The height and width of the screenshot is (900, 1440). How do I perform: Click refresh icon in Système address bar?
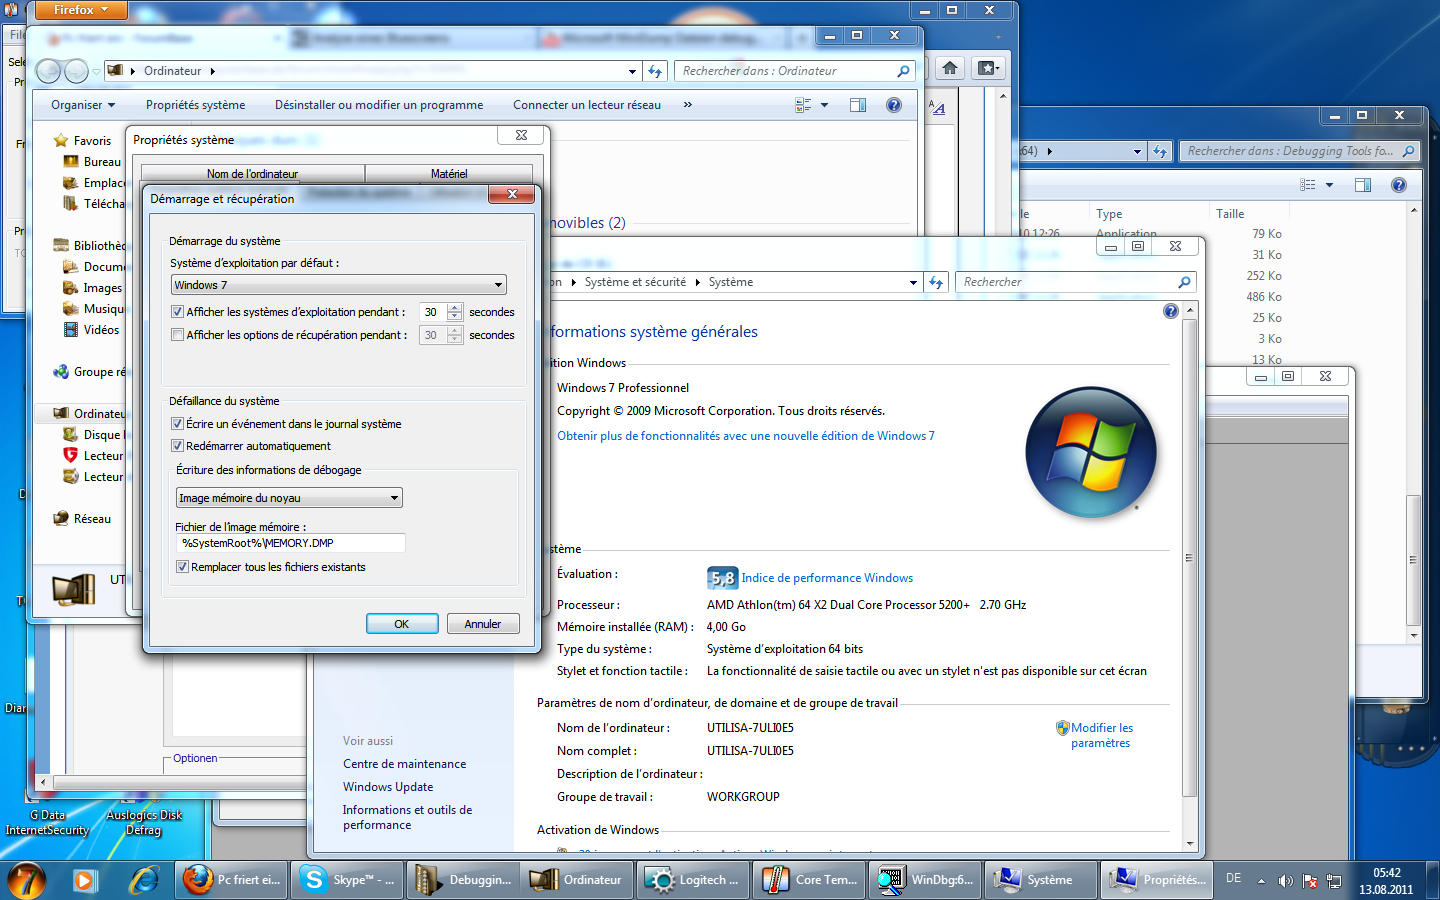click(936, 282)
